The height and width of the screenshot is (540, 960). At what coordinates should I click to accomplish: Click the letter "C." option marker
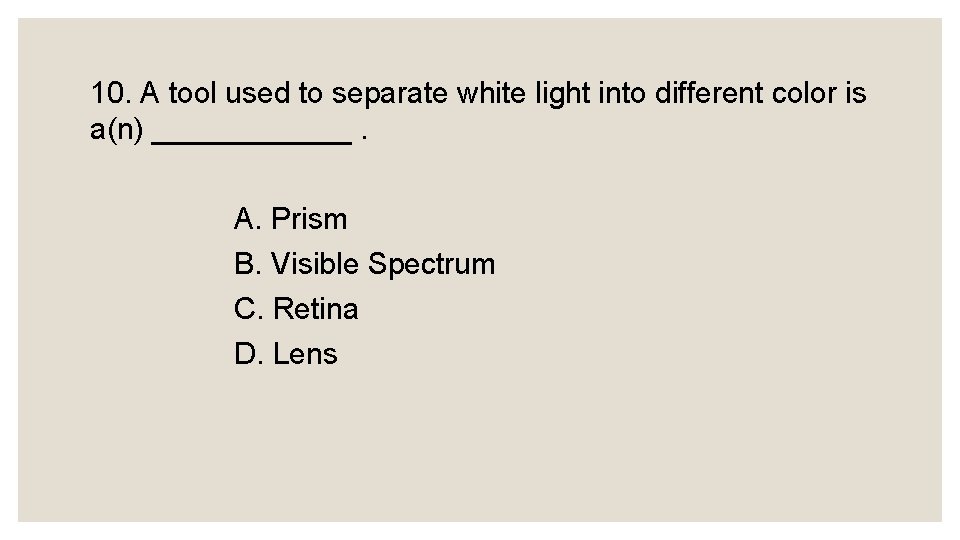[x=249, y=309]
